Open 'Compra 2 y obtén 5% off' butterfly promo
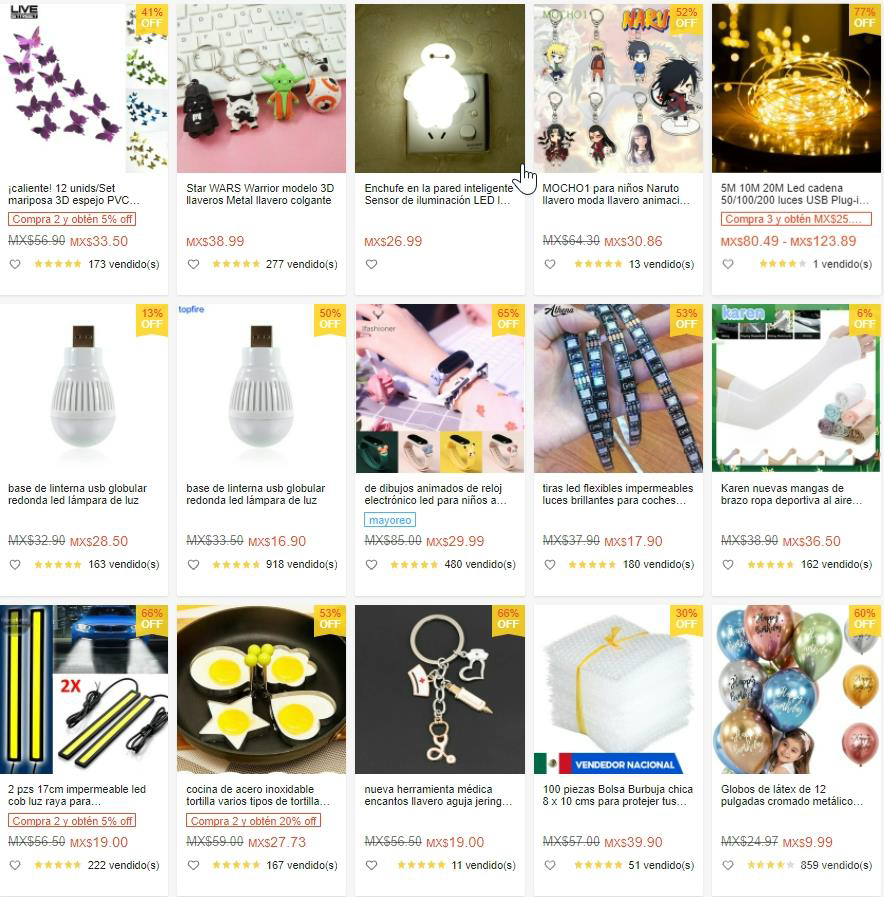Viewport: 884px width, 897px height. [x=72, y=219]
